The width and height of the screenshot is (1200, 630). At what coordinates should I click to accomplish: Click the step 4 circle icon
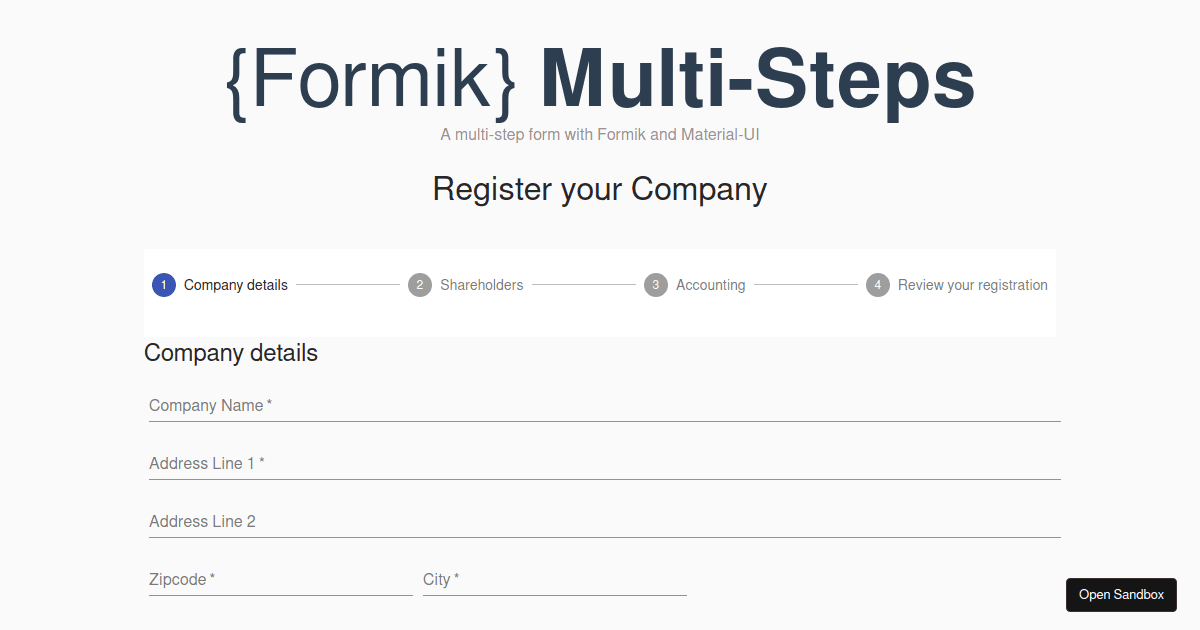click(878, 285)
